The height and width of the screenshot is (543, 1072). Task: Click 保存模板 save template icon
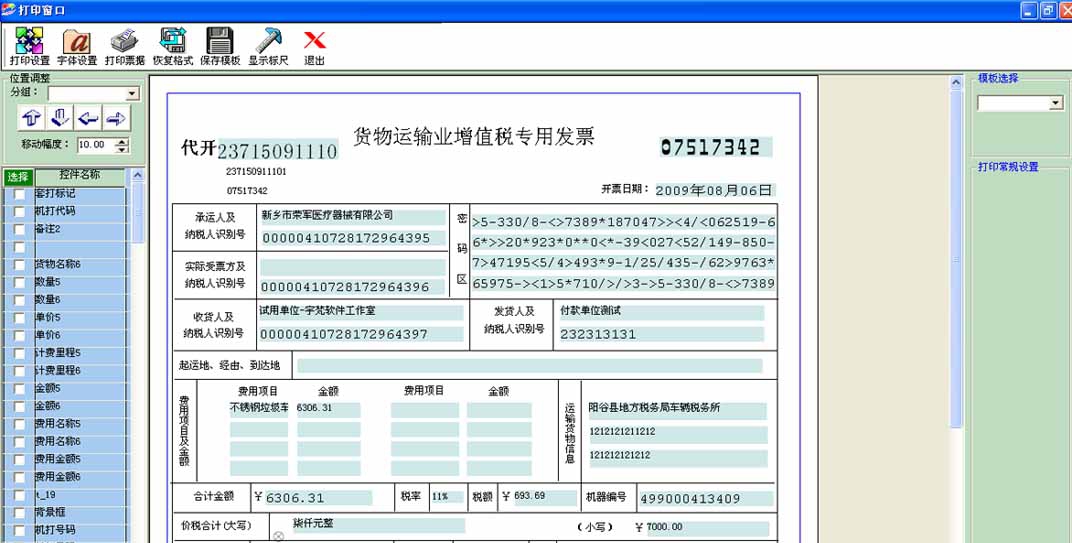[x=220, y=47]
